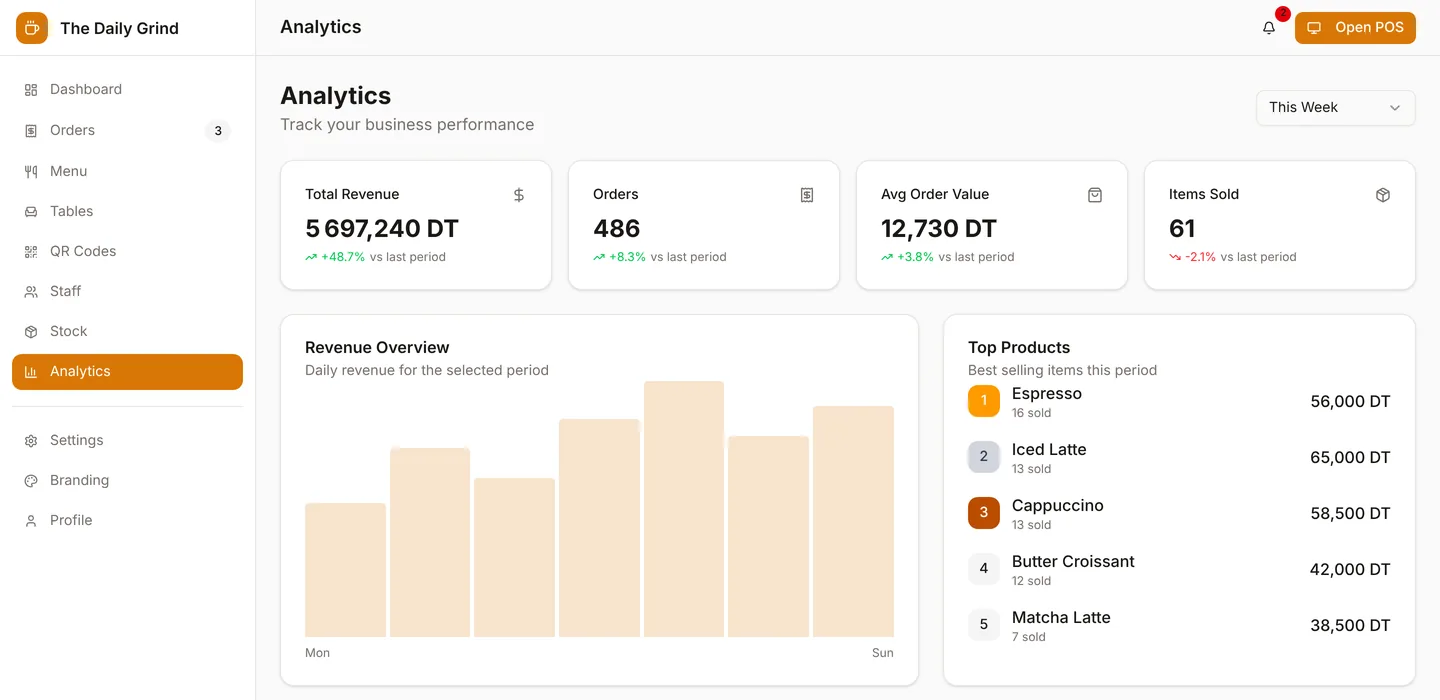This screenshot has height=700, width=1440.
Task: Click the Items Sold value 61
Action: [1182, 229]
